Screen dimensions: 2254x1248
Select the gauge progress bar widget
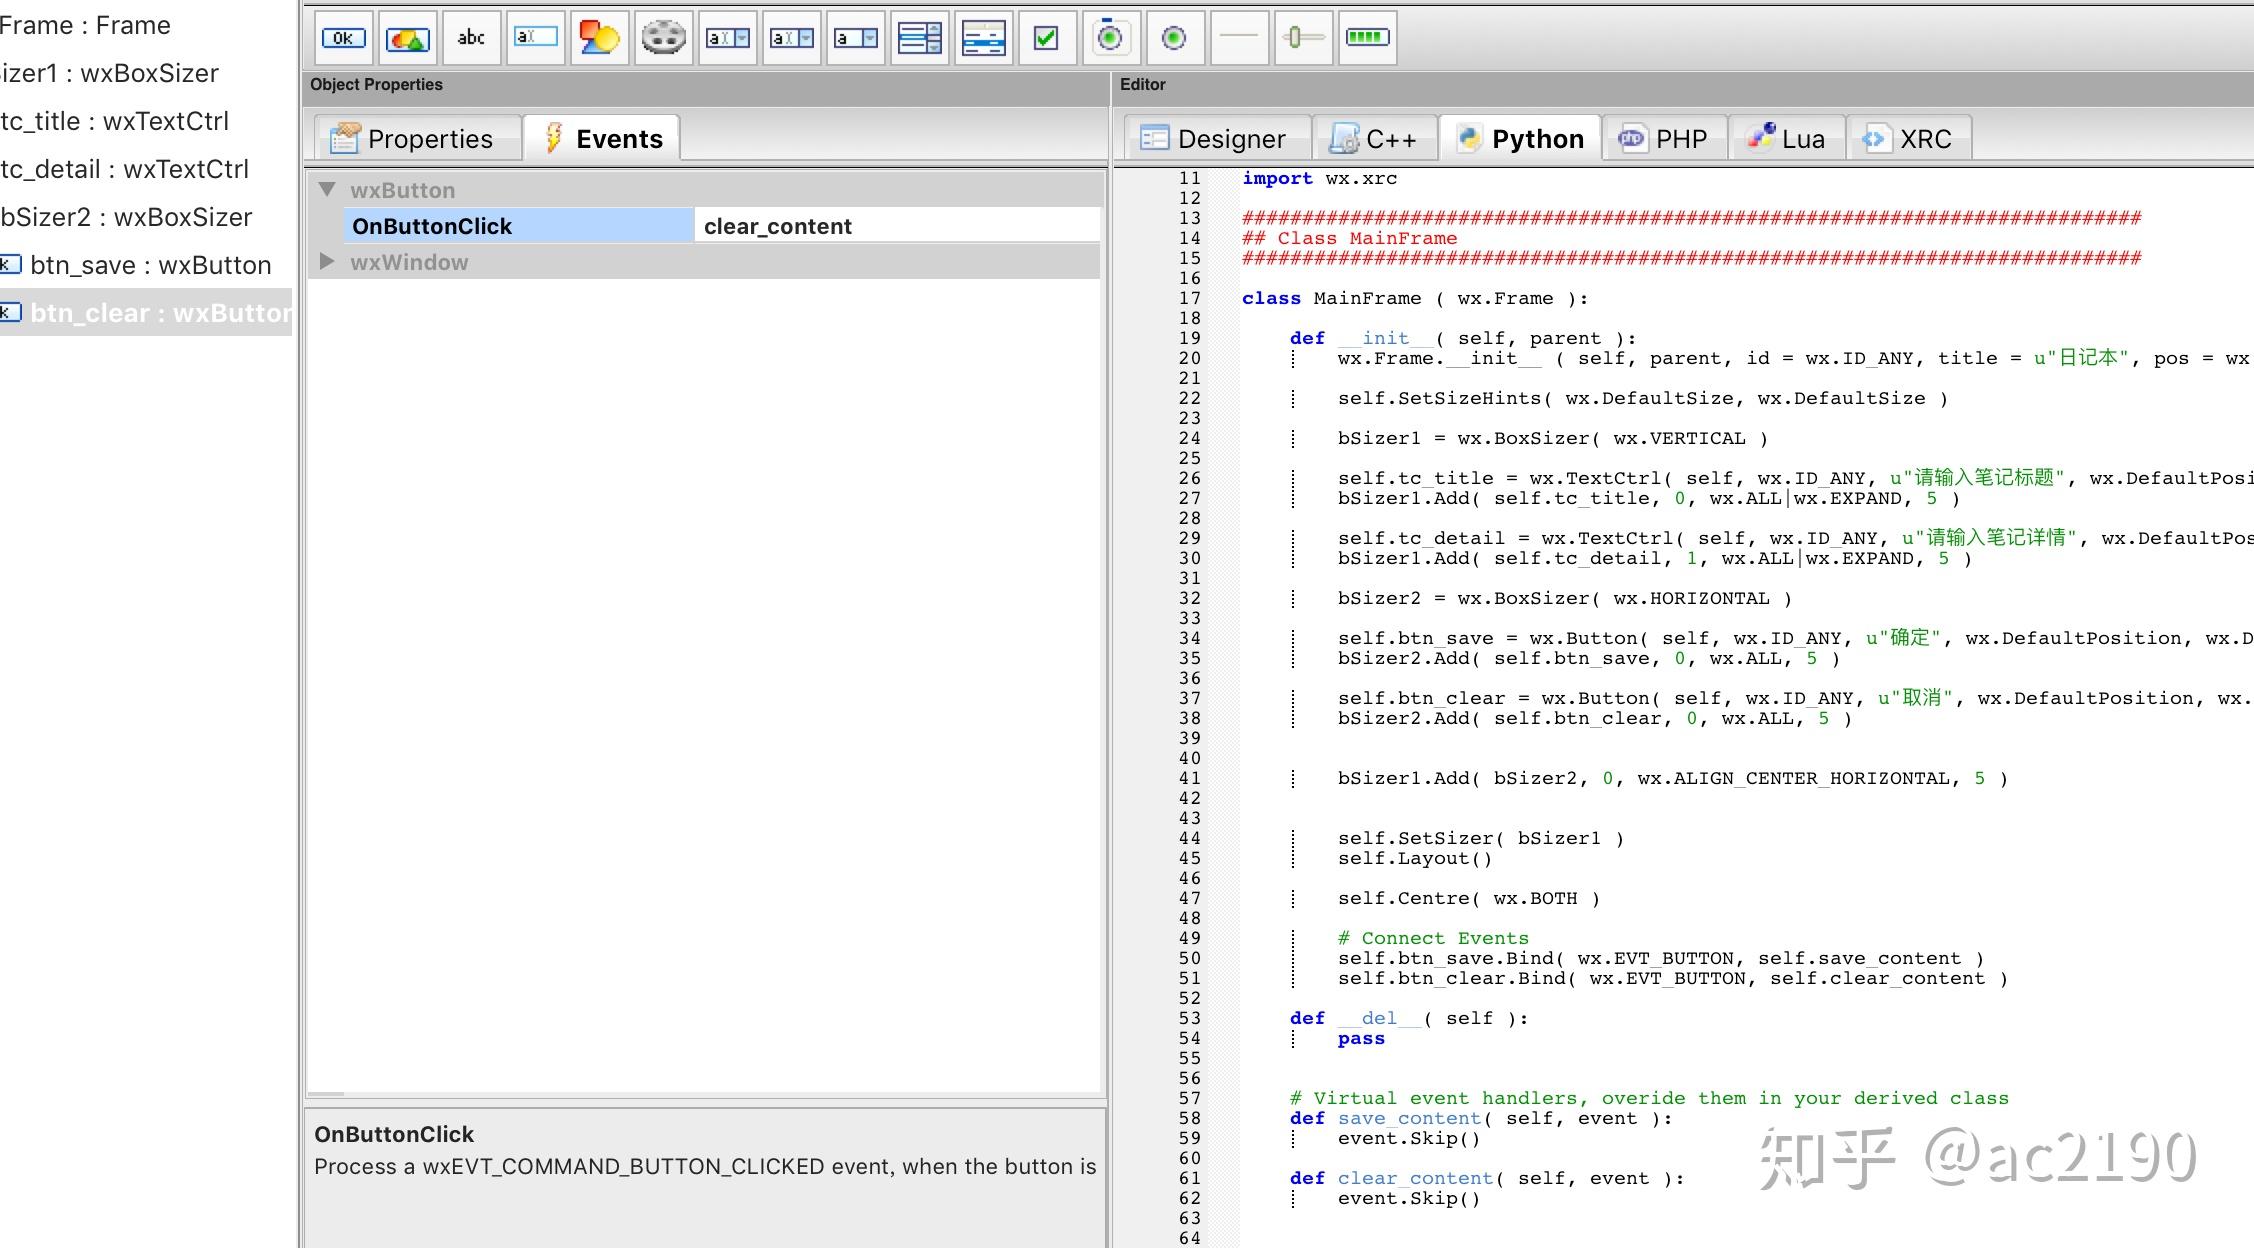1366,38
